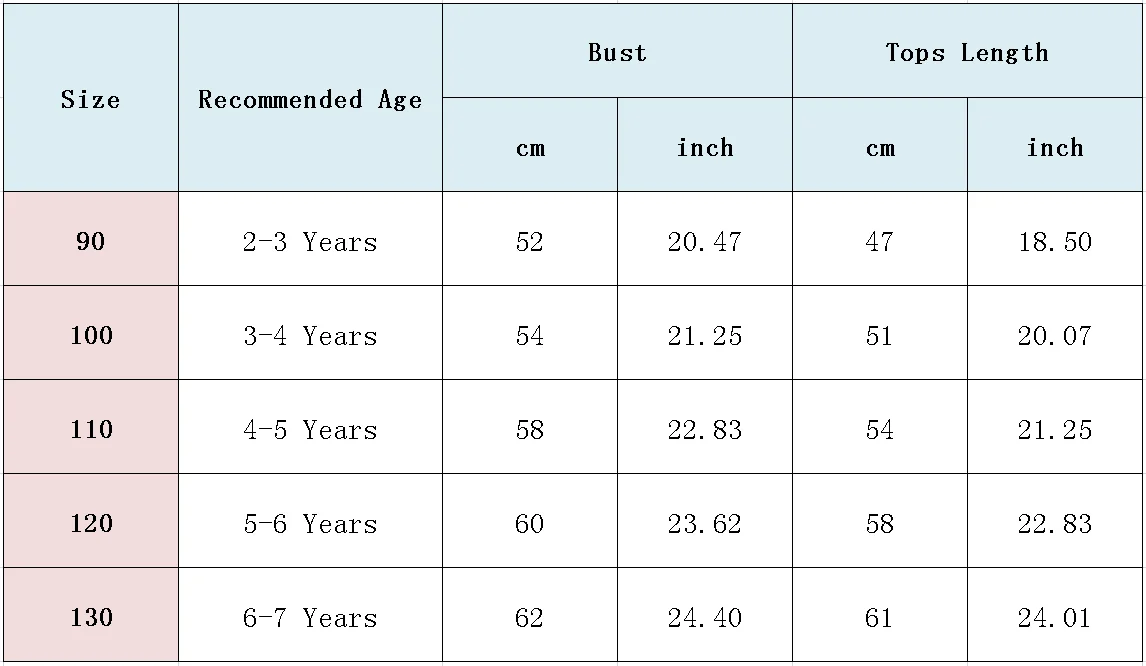1146x666 pixels.
Task: Select the size 120 cell
Action: click(91, 521)
